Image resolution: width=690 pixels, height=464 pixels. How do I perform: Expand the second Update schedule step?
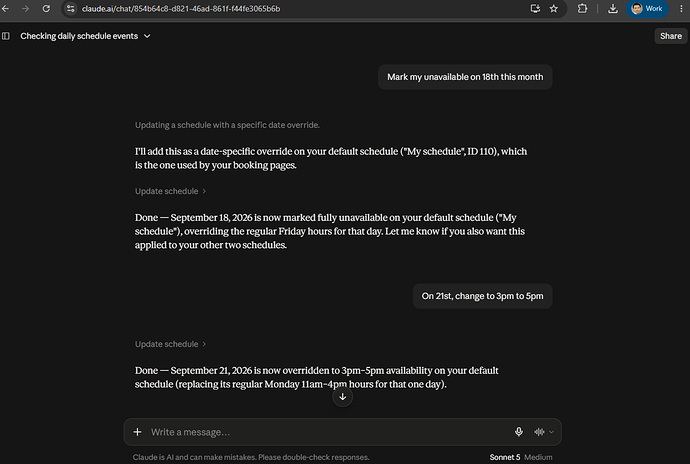coord(170,344)
